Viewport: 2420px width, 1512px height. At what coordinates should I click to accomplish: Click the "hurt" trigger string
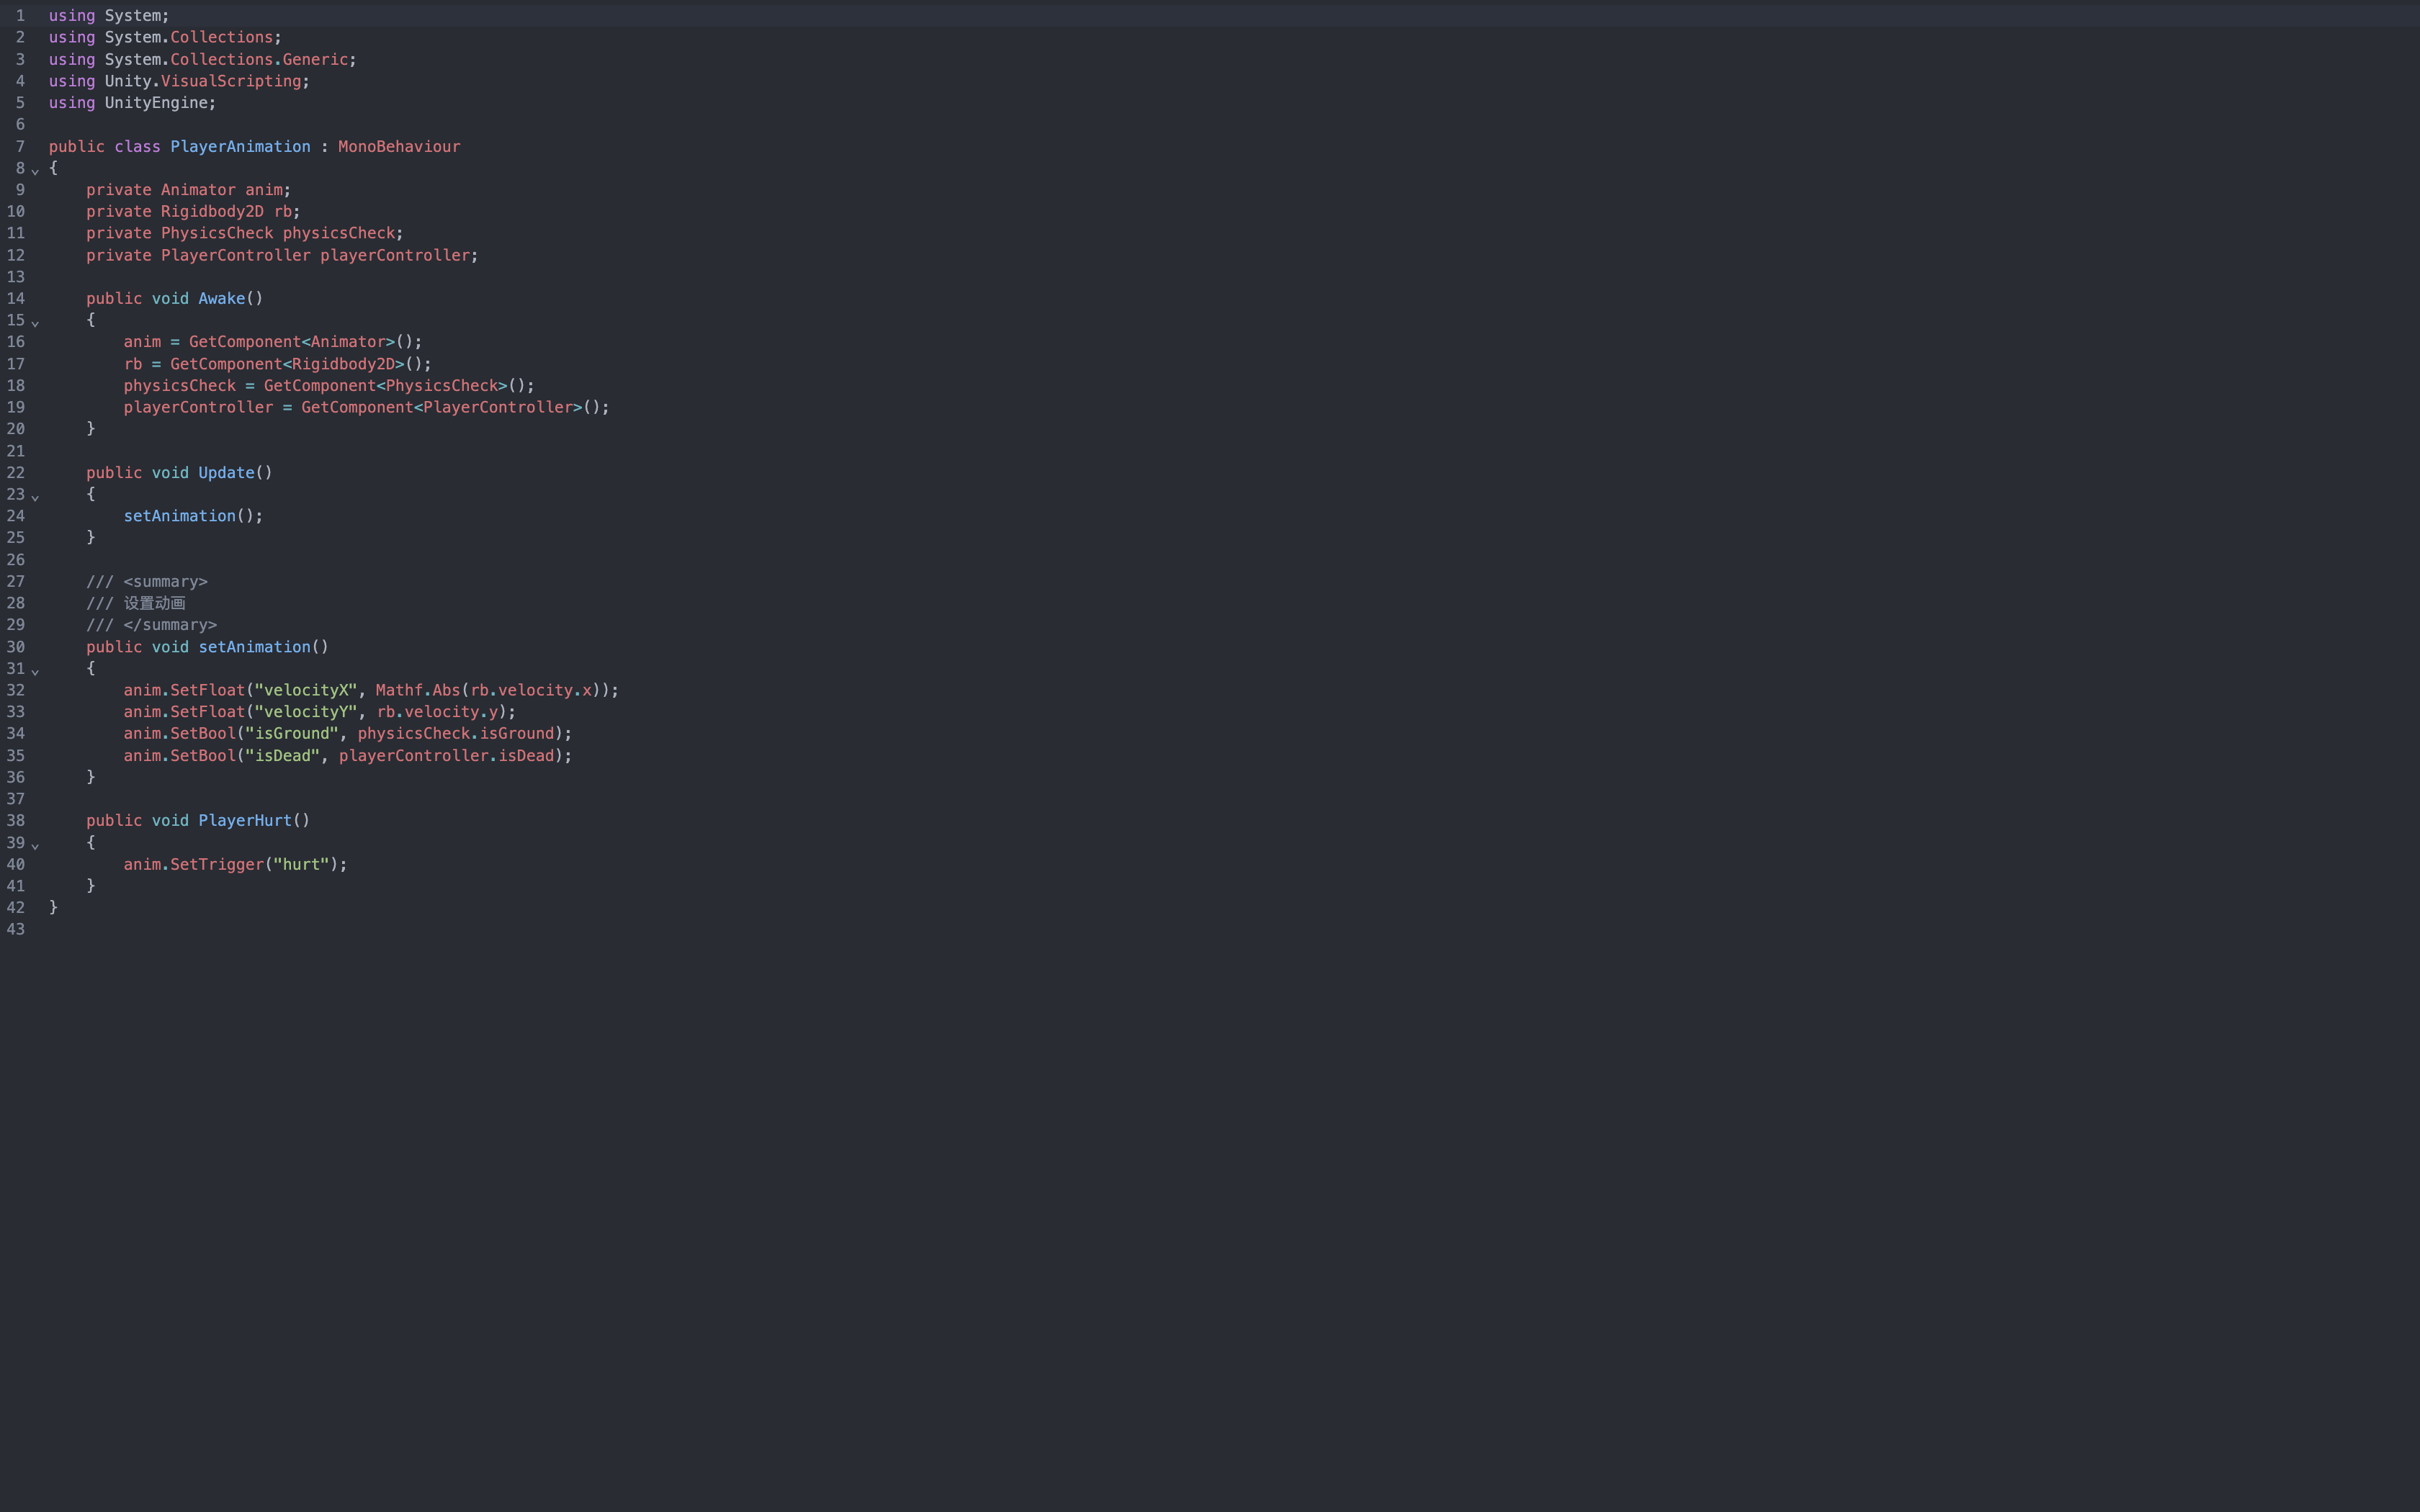point(301,864)
